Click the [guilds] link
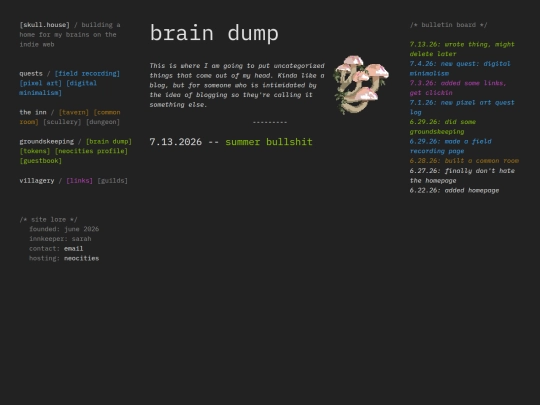This screenshot has width=540, height=405. pyautogui.click(x=112, y=180)
